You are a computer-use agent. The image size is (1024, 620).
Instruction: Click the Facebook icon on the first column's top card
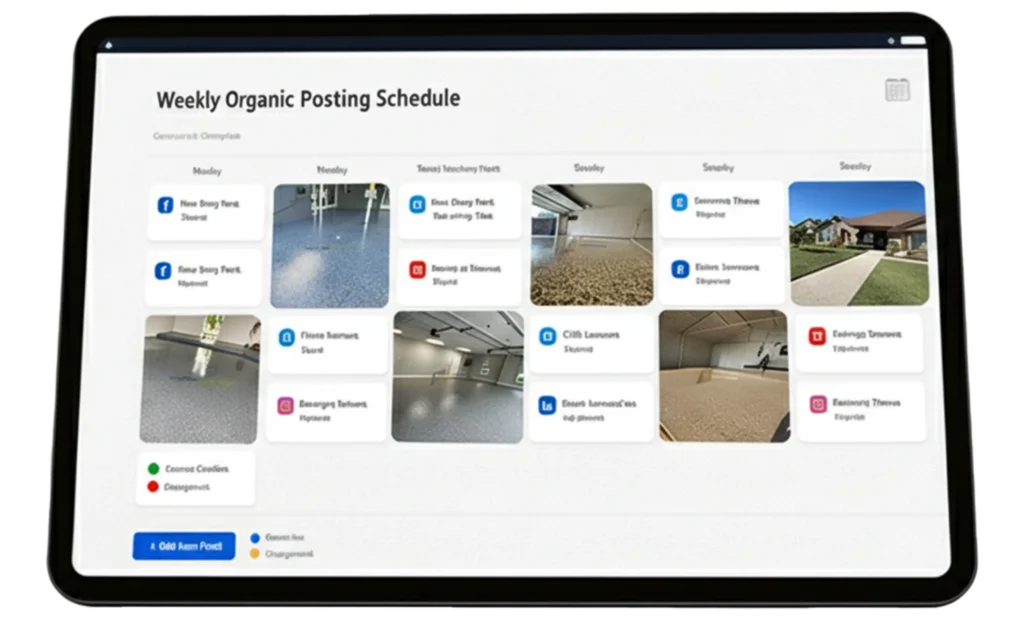pyautogui.click(x=165, y=206)
